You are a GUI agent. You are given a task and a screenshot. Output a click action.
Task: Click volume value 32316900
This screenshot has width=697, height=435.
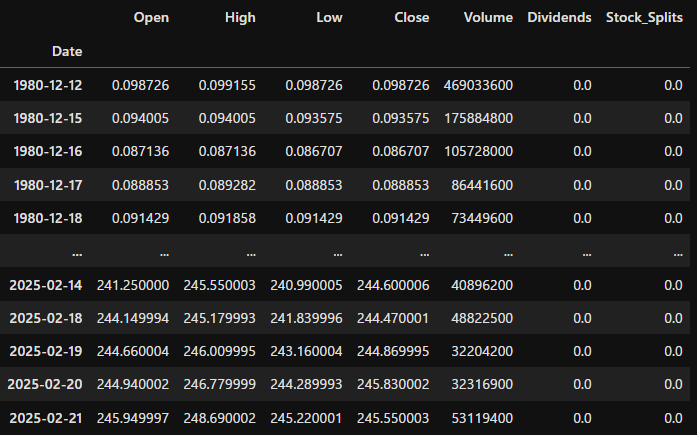point(482,384)
